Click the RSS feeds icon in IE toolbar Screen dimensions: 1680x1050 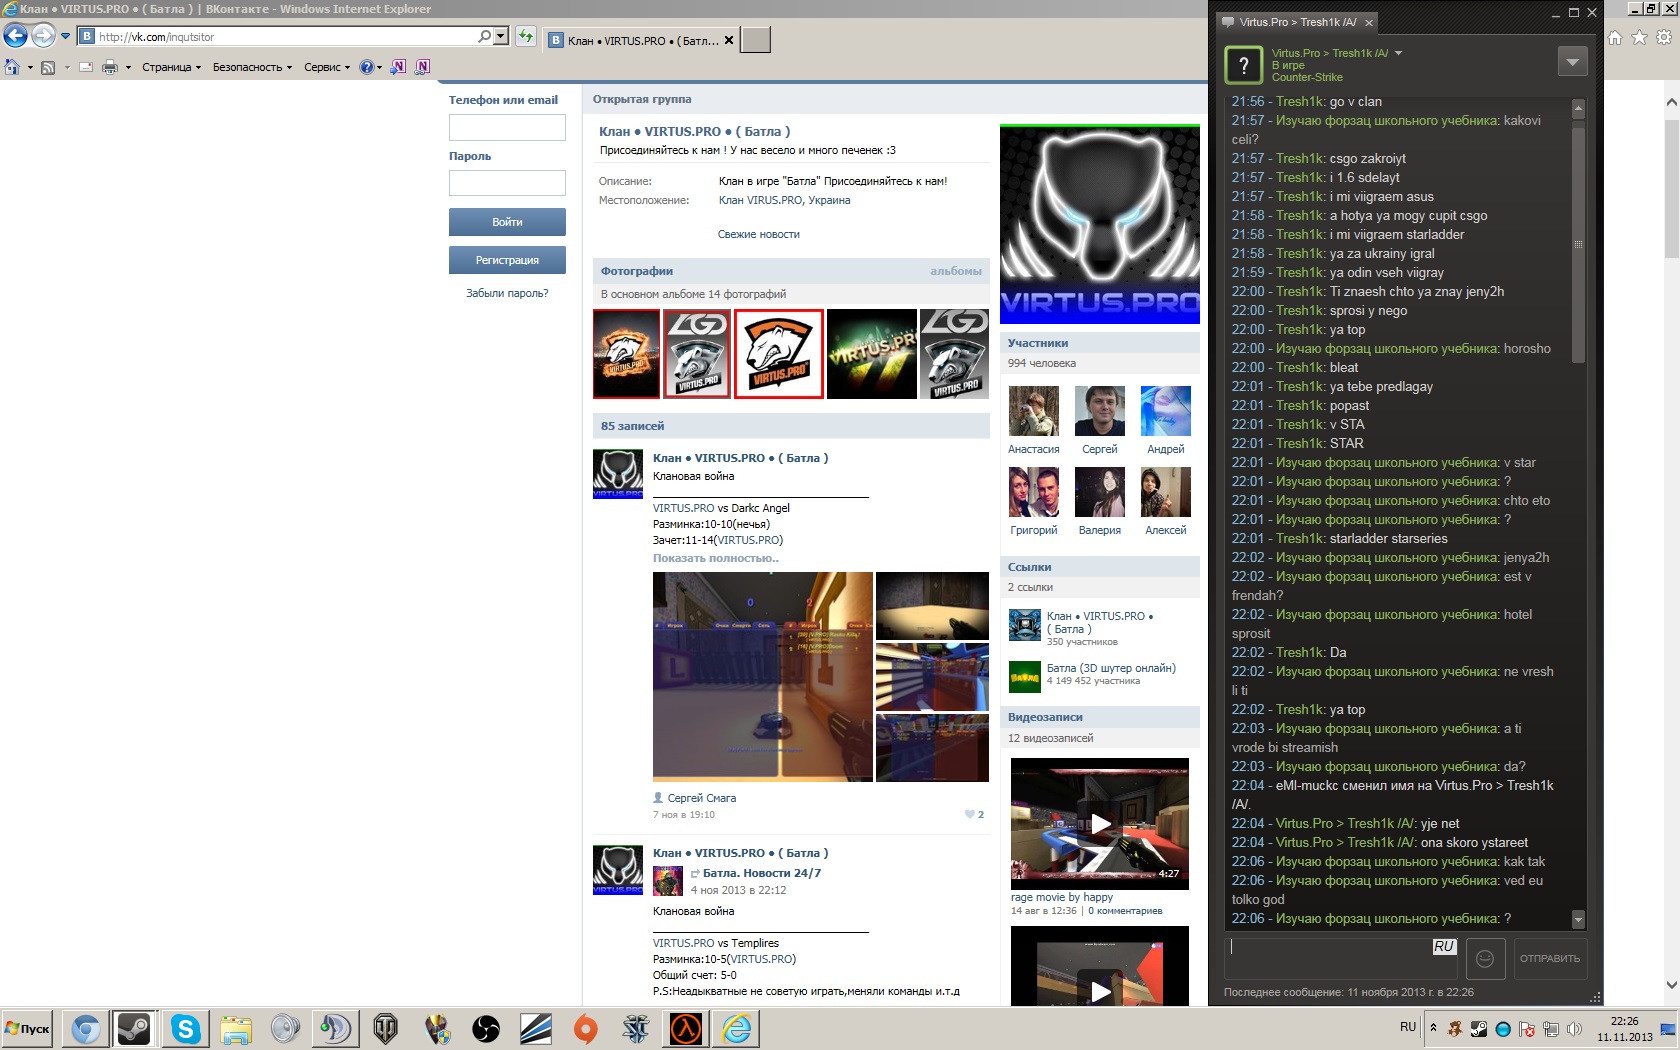tap(47, 67)
